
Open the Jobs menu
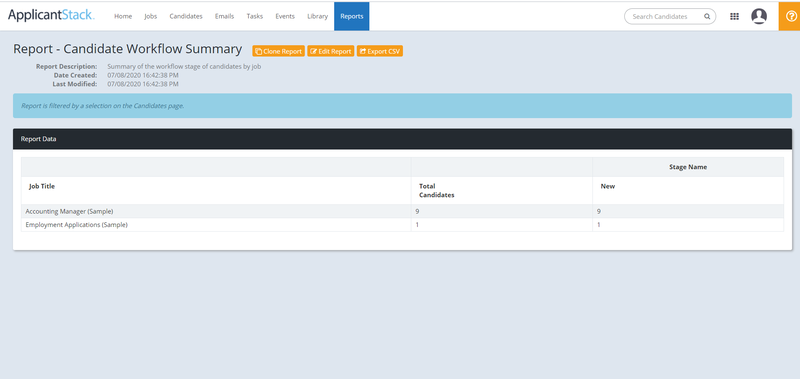pyautogui.click(x=151, y=16)
